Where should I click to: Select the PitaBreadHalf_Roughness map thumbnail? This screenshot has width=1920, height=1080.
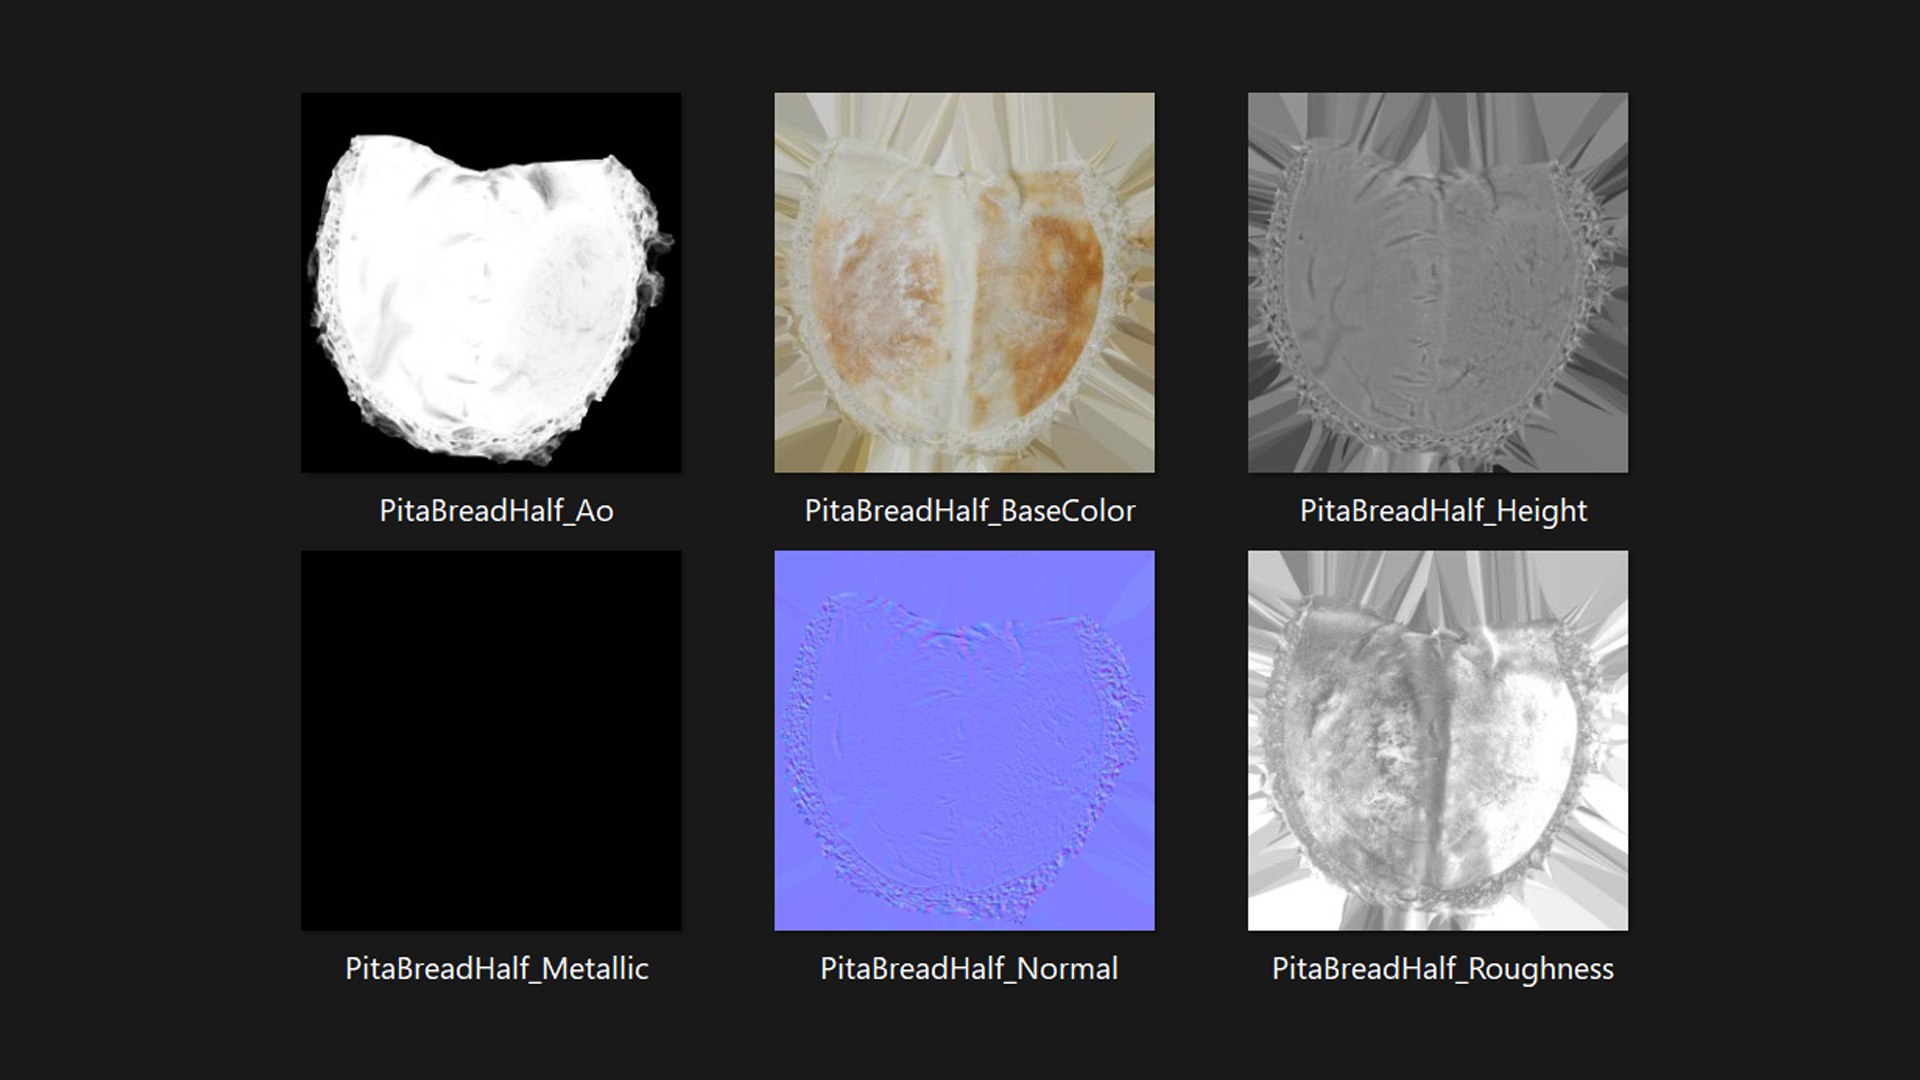[1438, 741]
